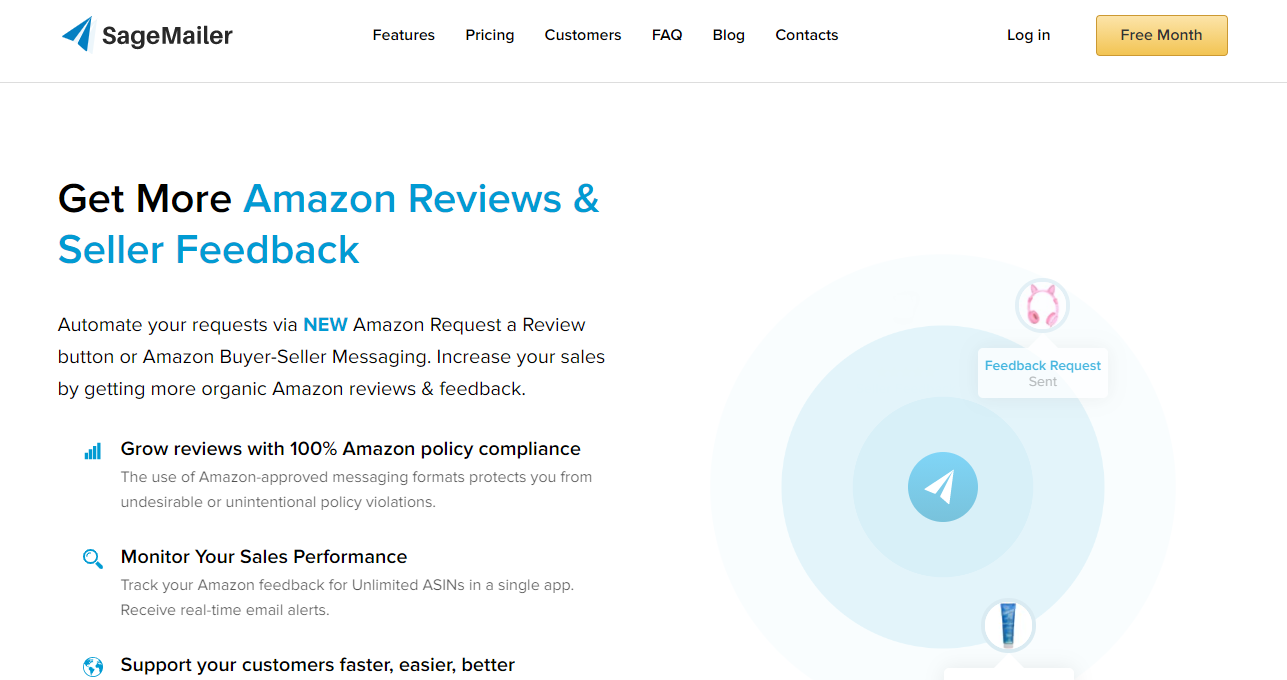Click the SageMailer brand name text
This screenshot has width=1287, height=680.
point(167,37)
